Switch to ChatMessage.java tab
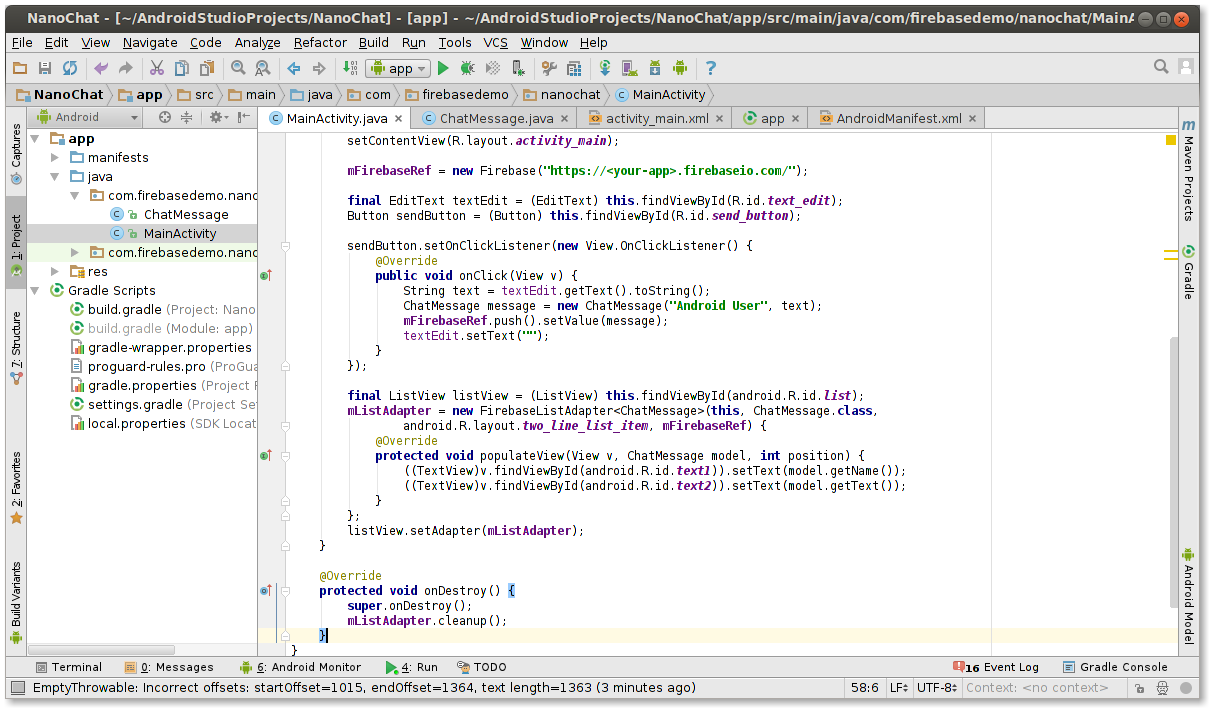The width and height of the screenshot is (1209, 708). click(x=496, y=118)
